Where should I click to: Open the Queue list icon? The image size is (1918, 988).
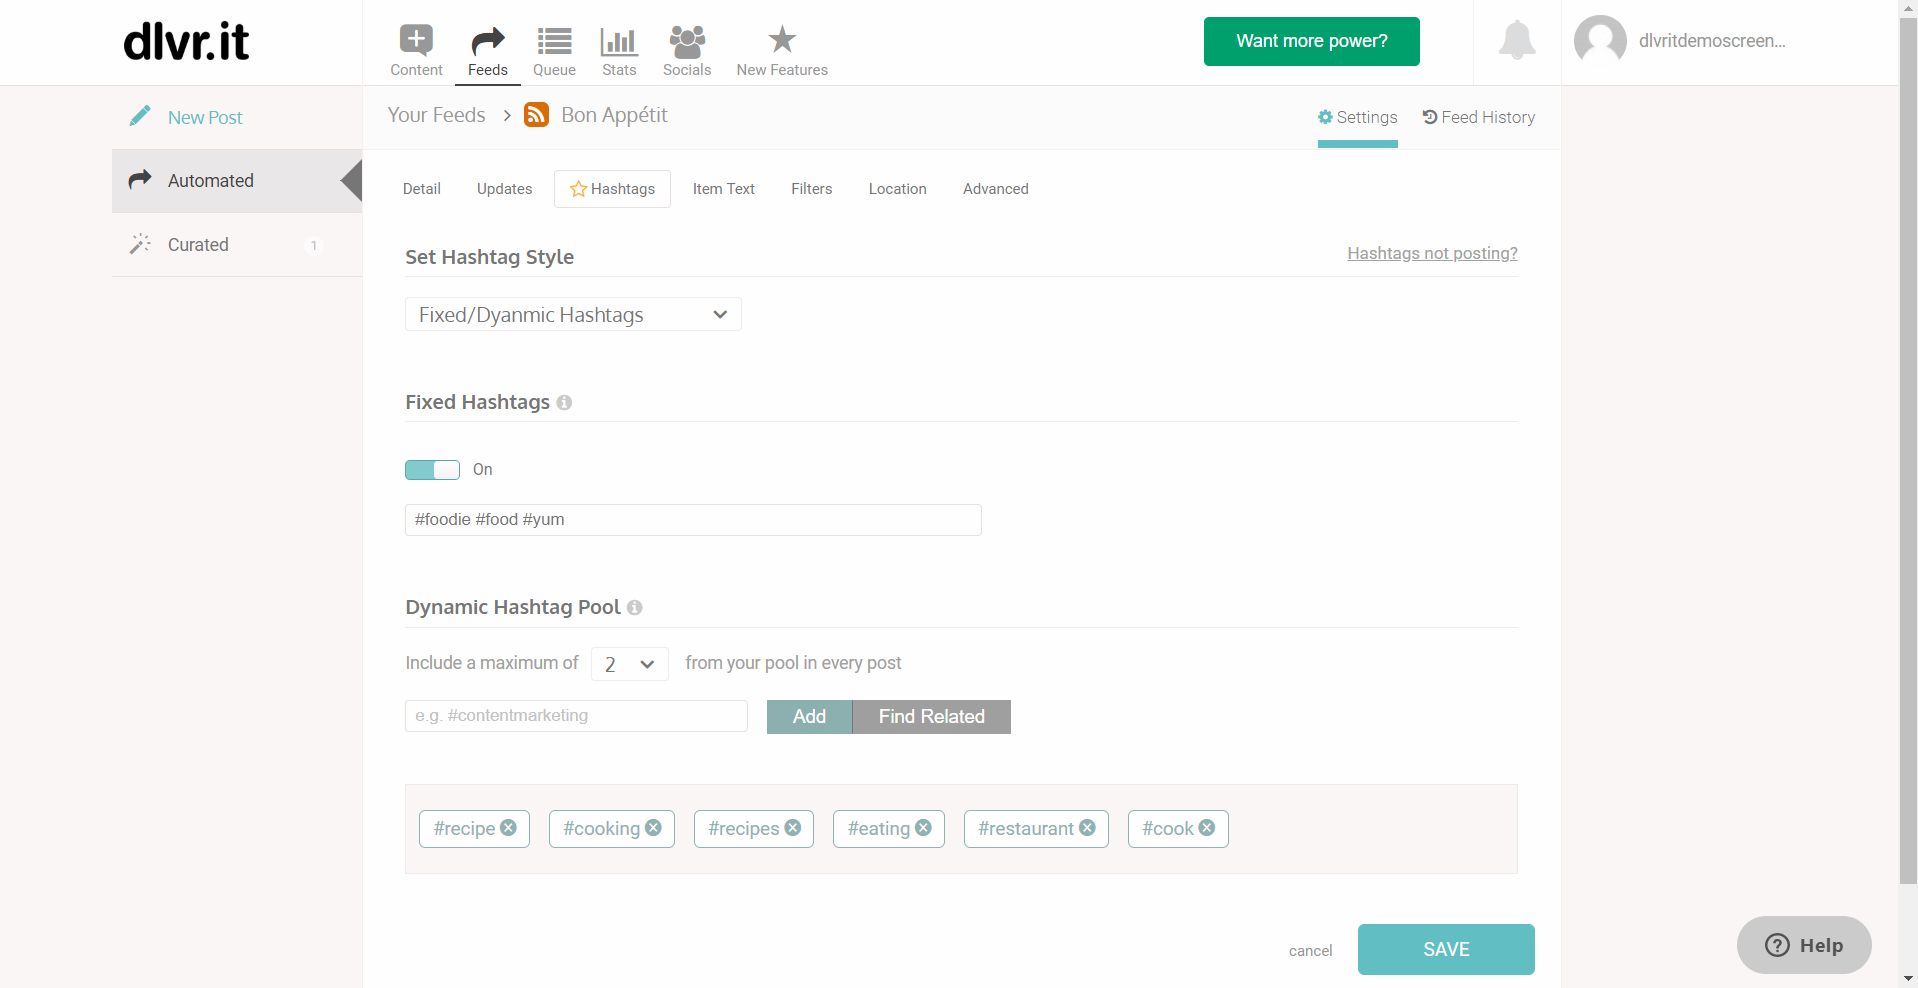pyautogui.click(x=554, y=41)
